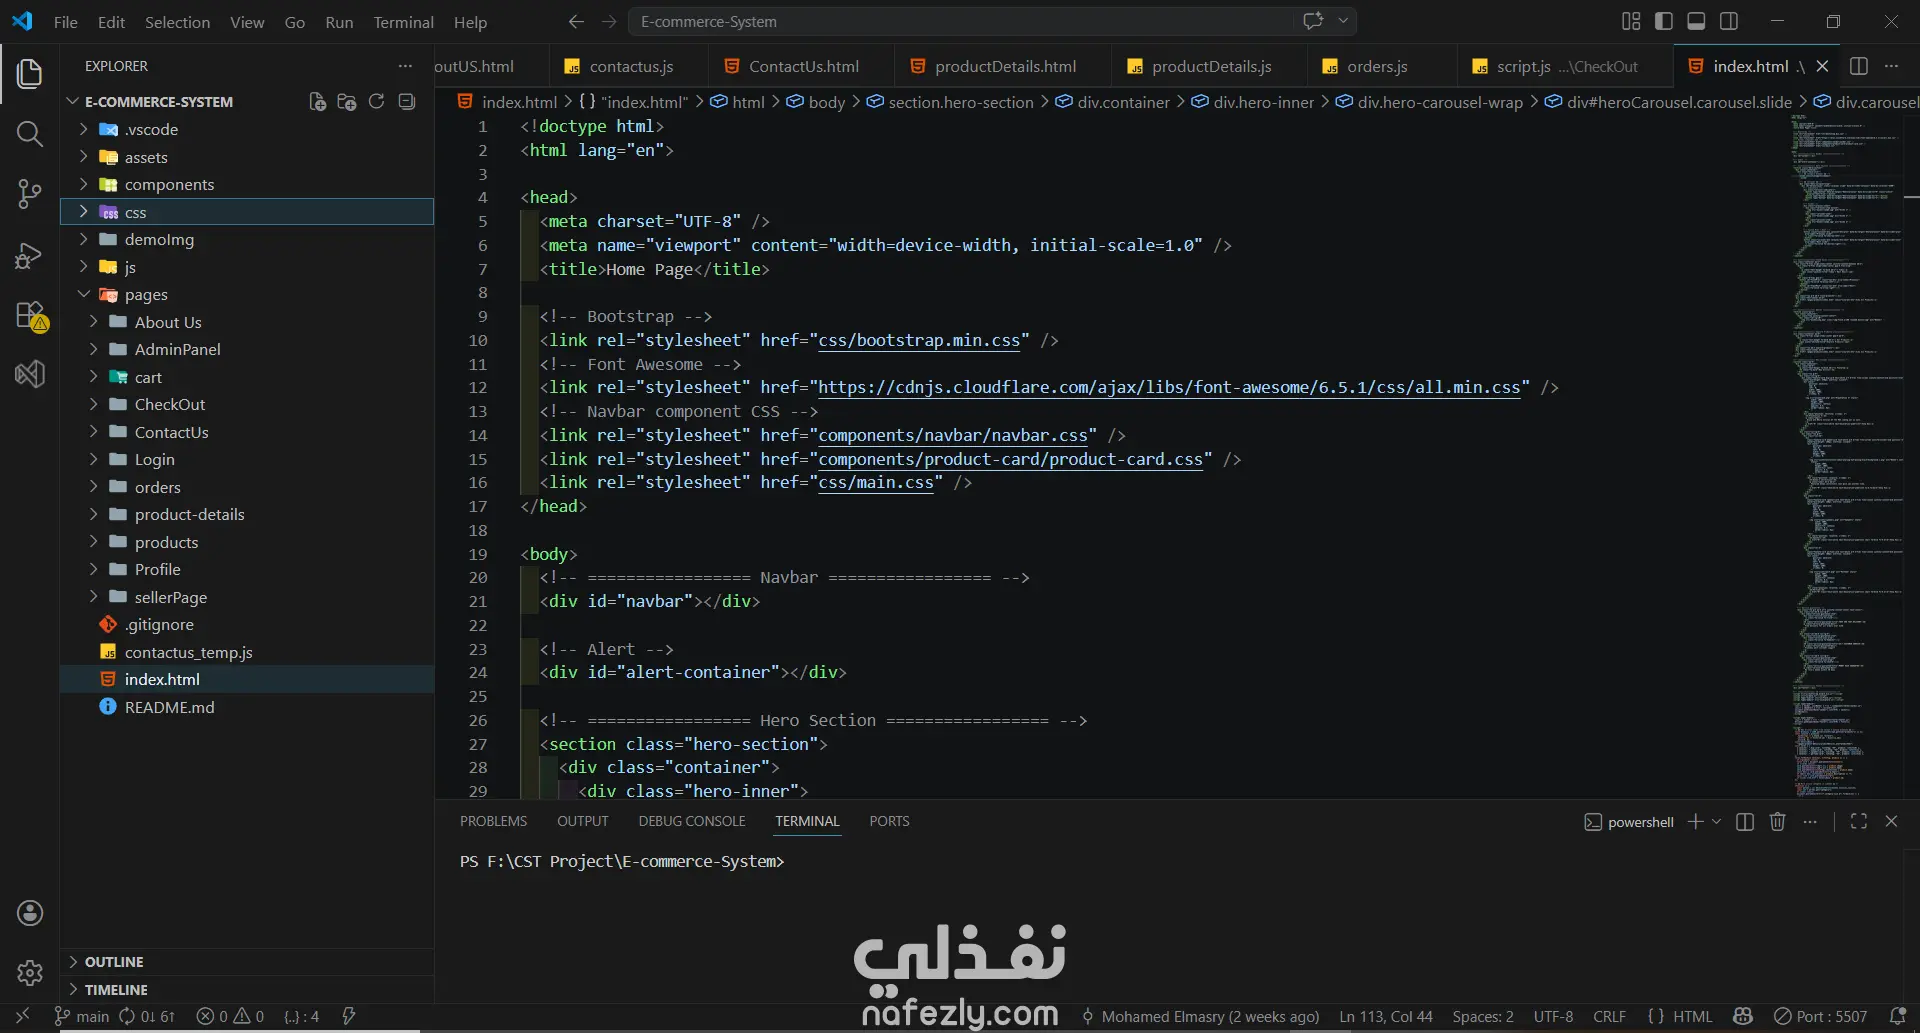Open the remote window indicator
This screenshot has width=1920, height=1033.
coord(23,1017)
